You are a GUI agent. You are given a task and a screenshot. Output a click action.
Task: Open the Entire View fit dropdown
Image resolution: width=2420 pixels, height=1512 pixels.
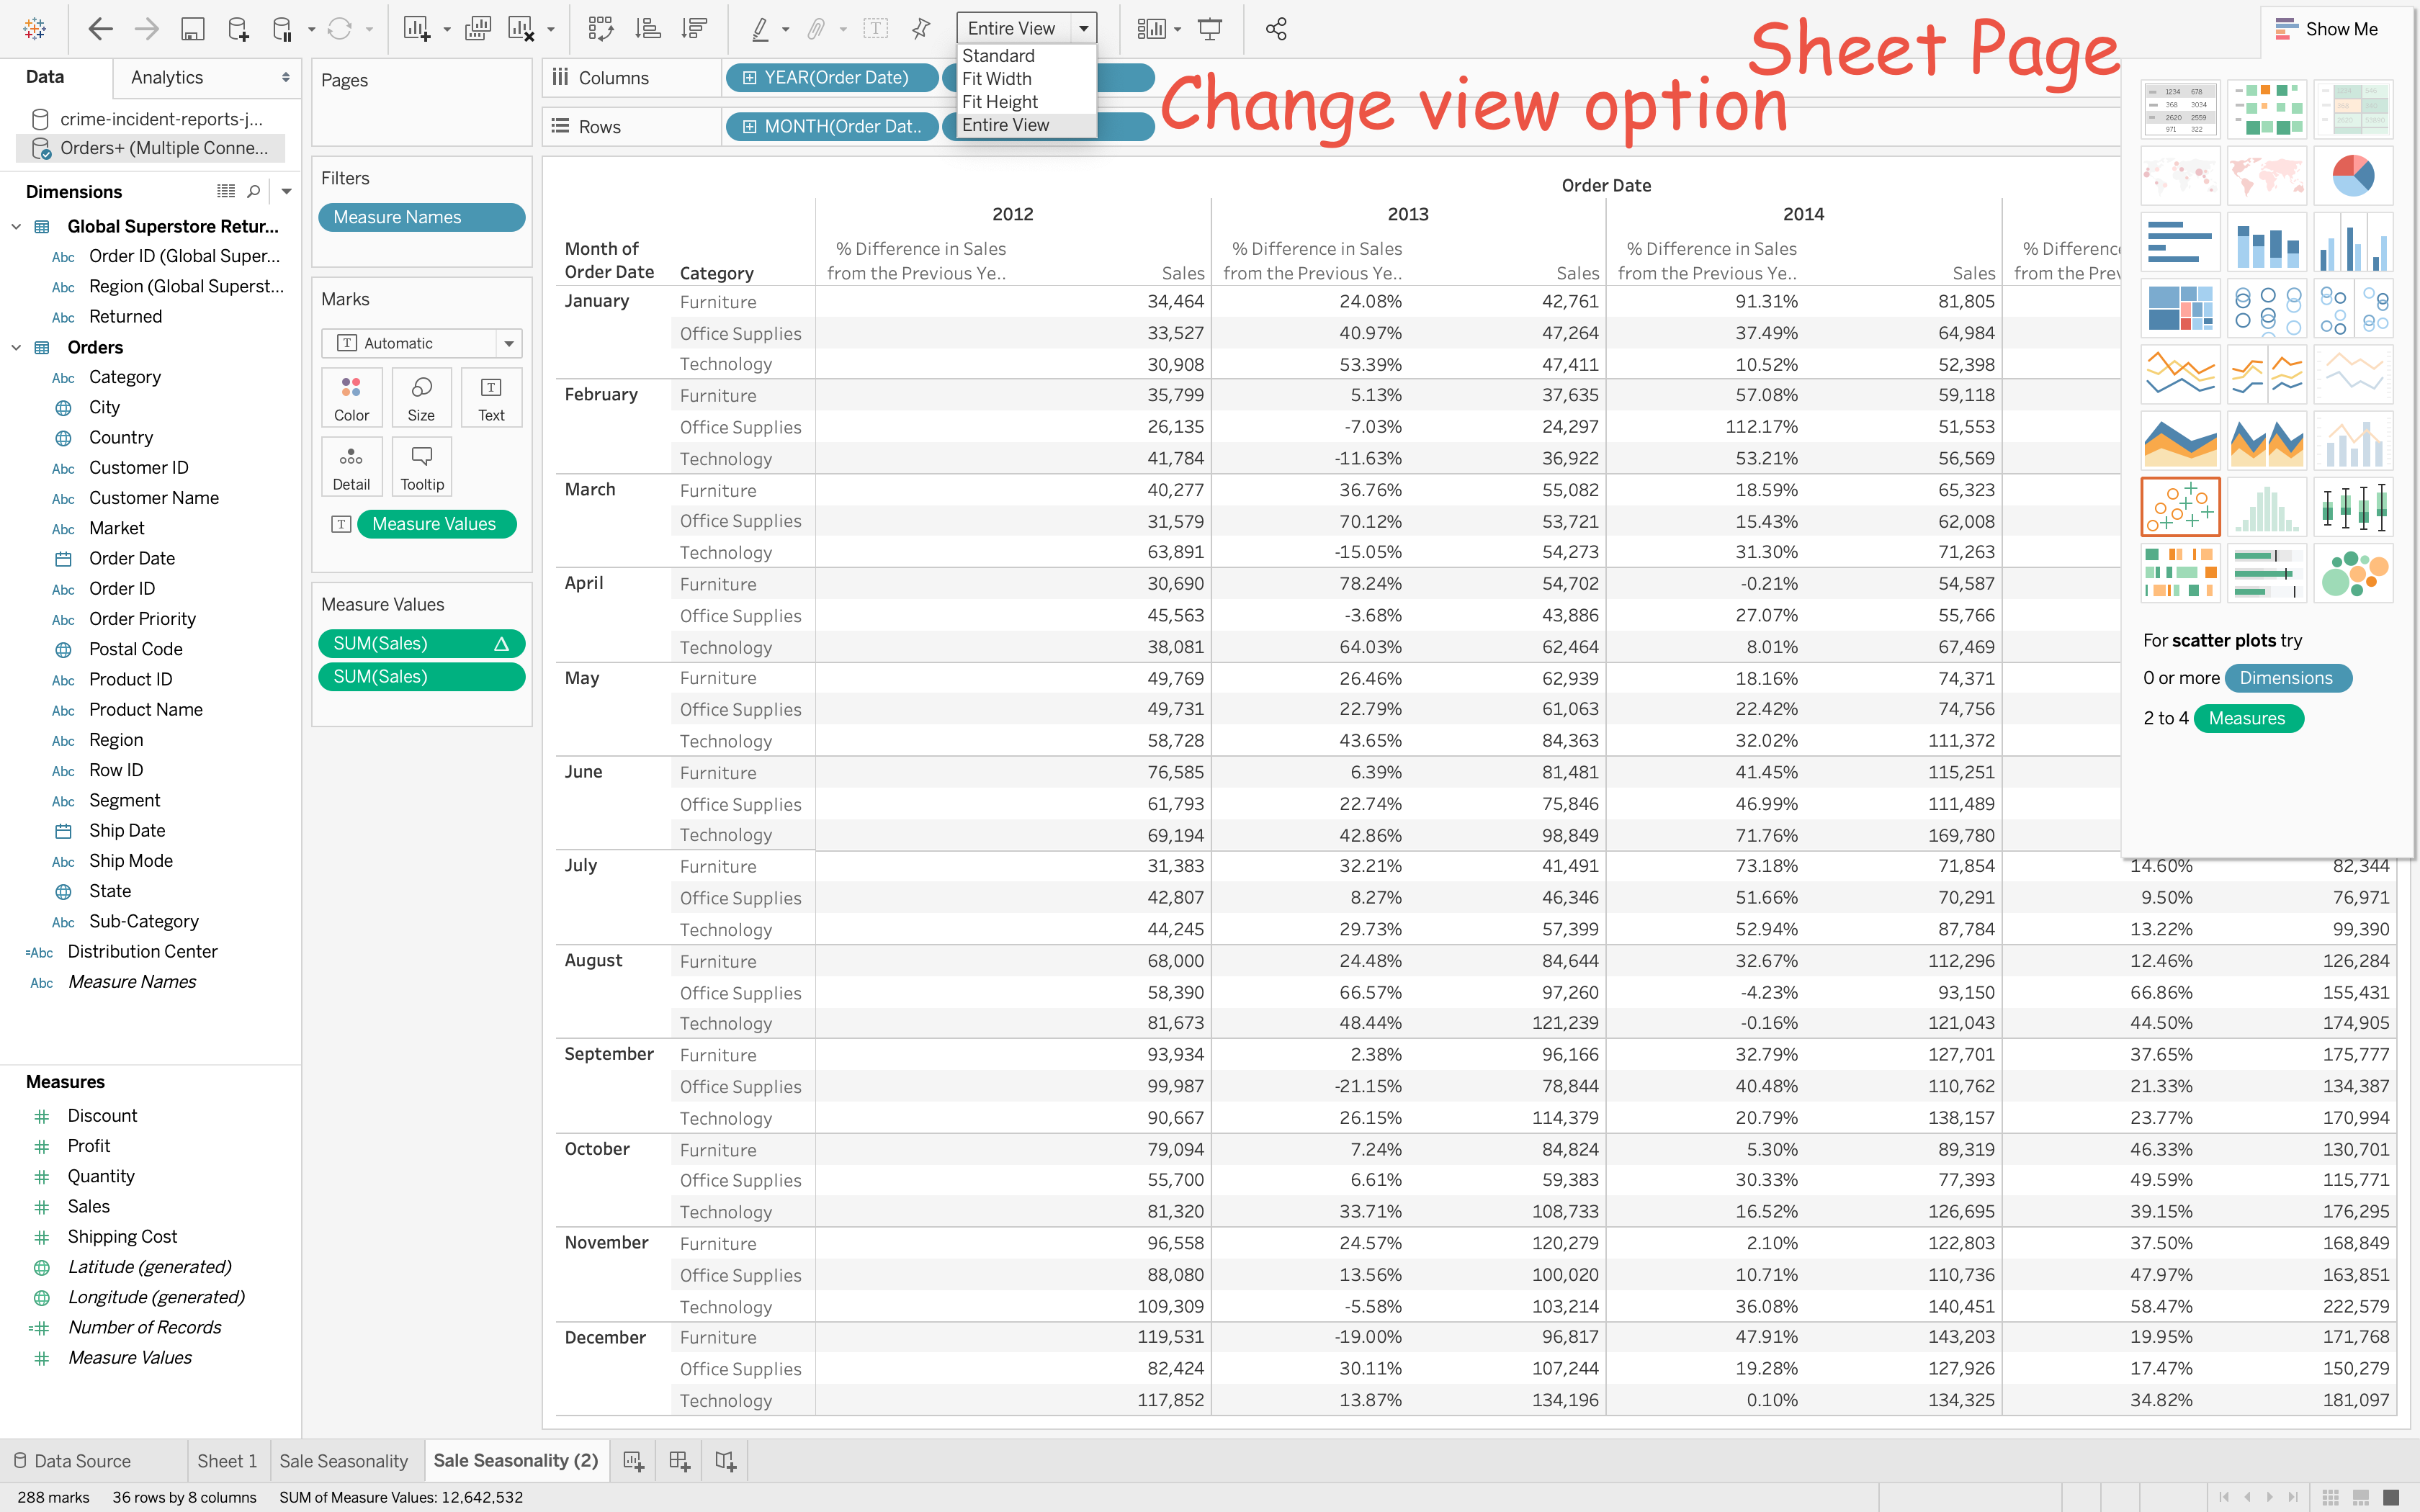pyautogui.click(x=1083, y=29)
